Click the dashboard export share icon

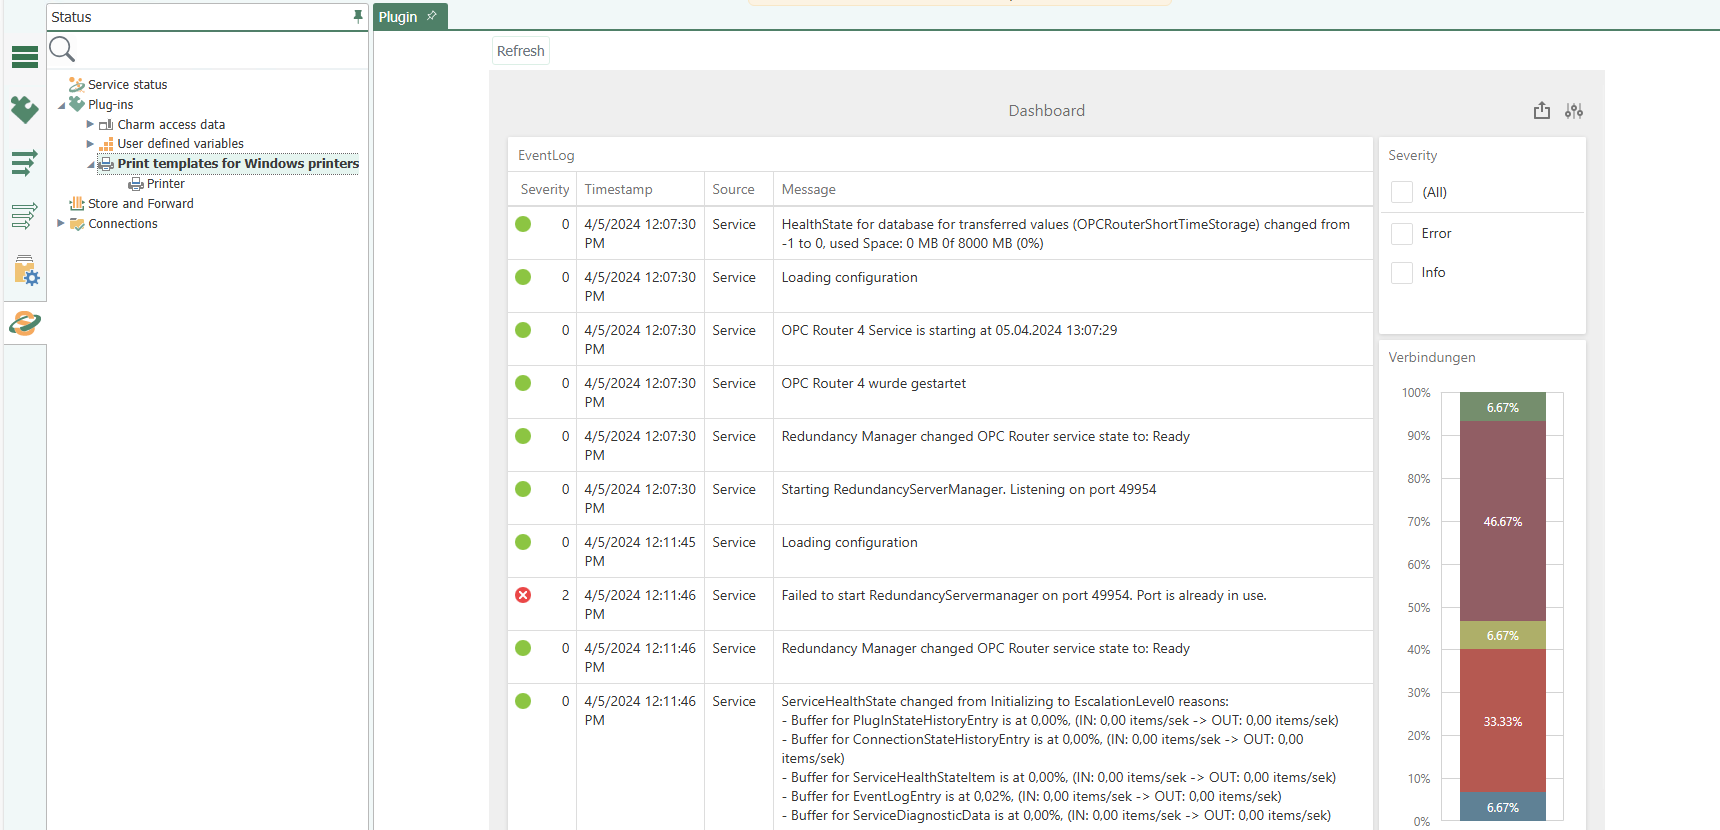pyautogui.click(x=1542, y=111)
